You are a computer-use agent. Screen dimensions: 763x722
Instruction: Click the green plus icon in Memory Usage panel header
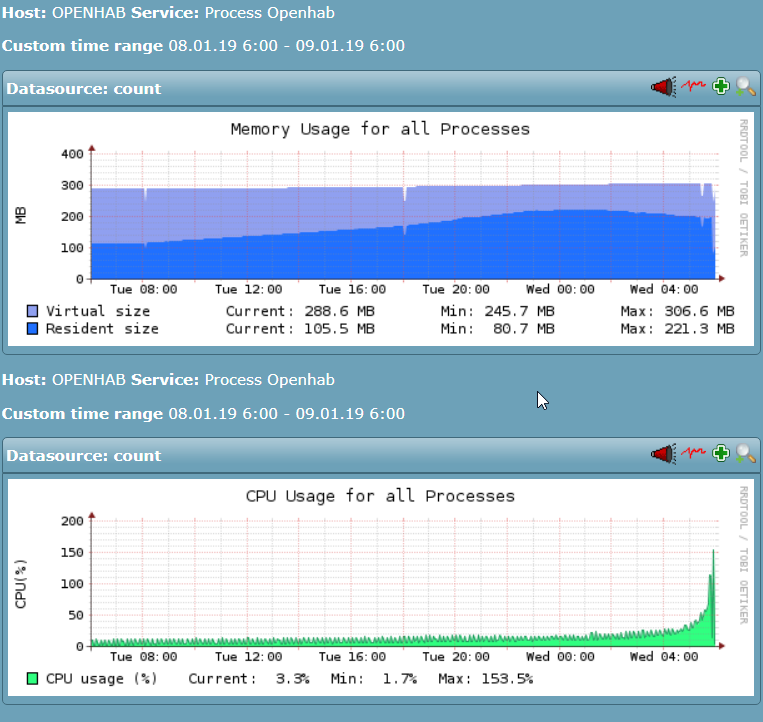[721, 87]
